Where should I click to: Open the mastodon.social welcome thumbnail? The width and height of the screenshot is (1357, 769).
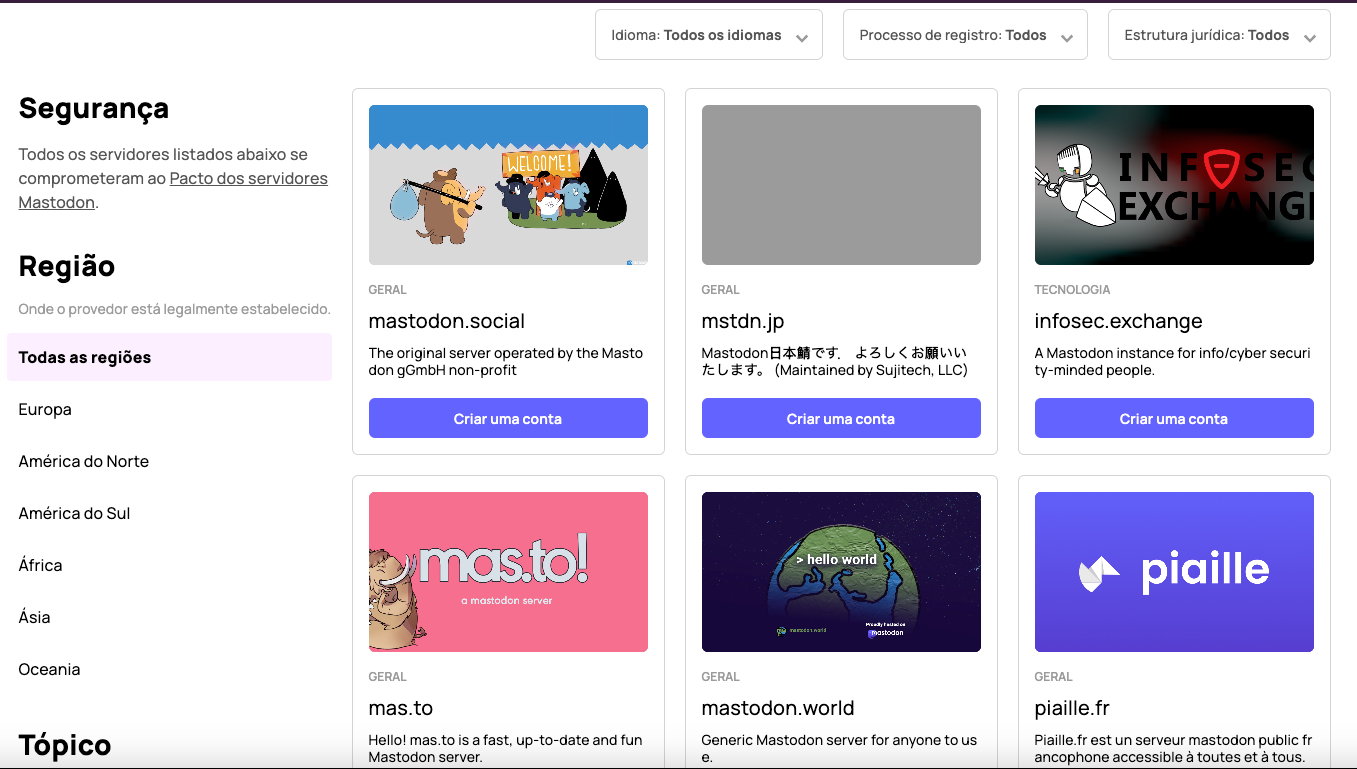(508, 185)
